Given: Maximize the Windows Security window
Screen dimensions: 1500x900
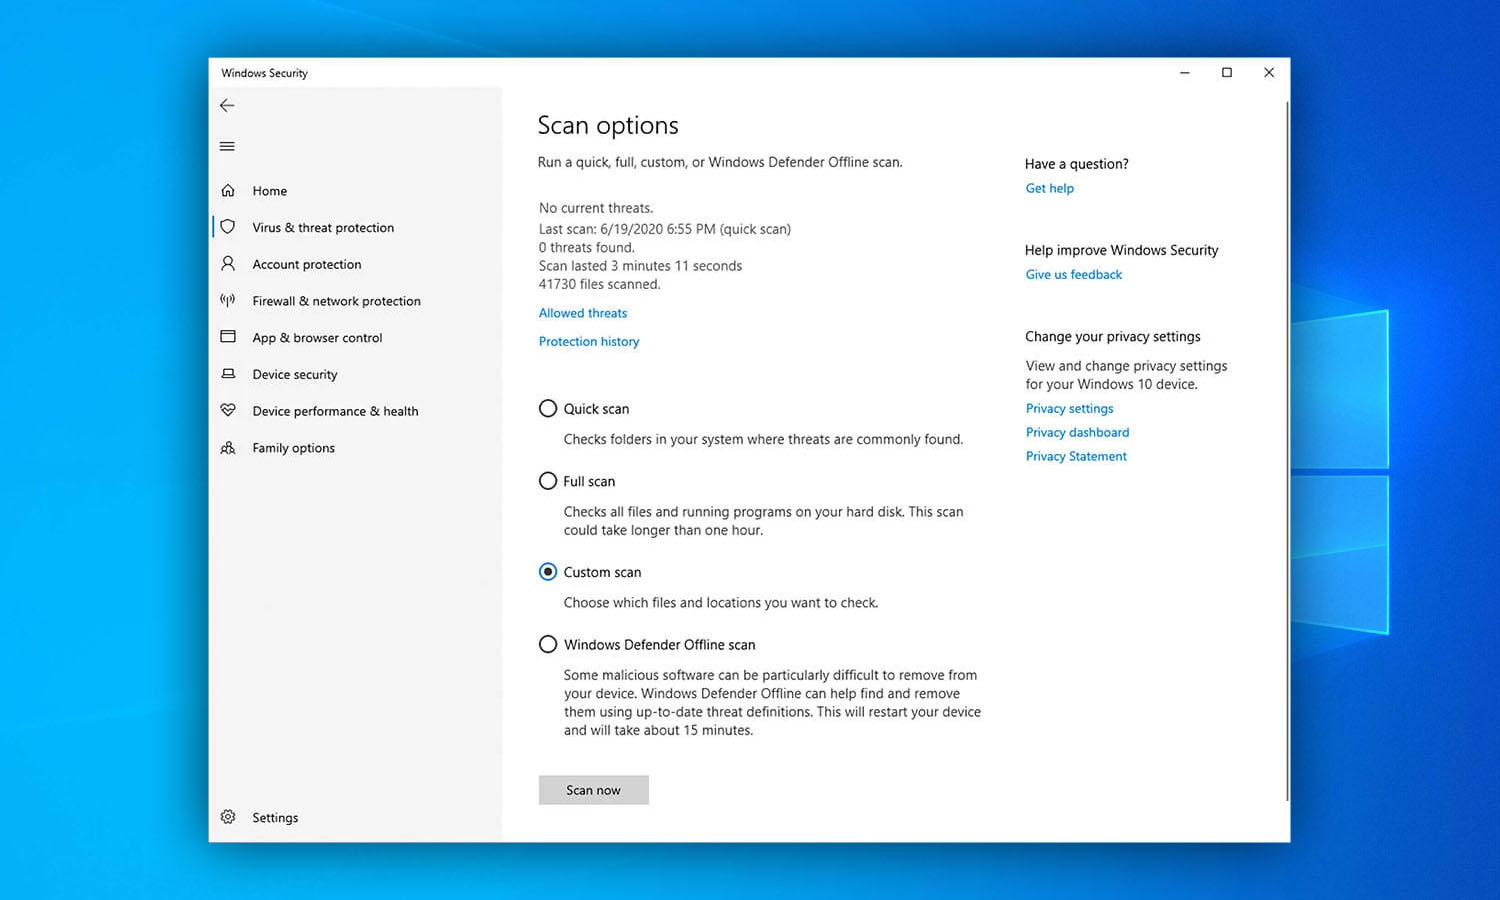Looking at the screenshot, I should [1227, 72].
